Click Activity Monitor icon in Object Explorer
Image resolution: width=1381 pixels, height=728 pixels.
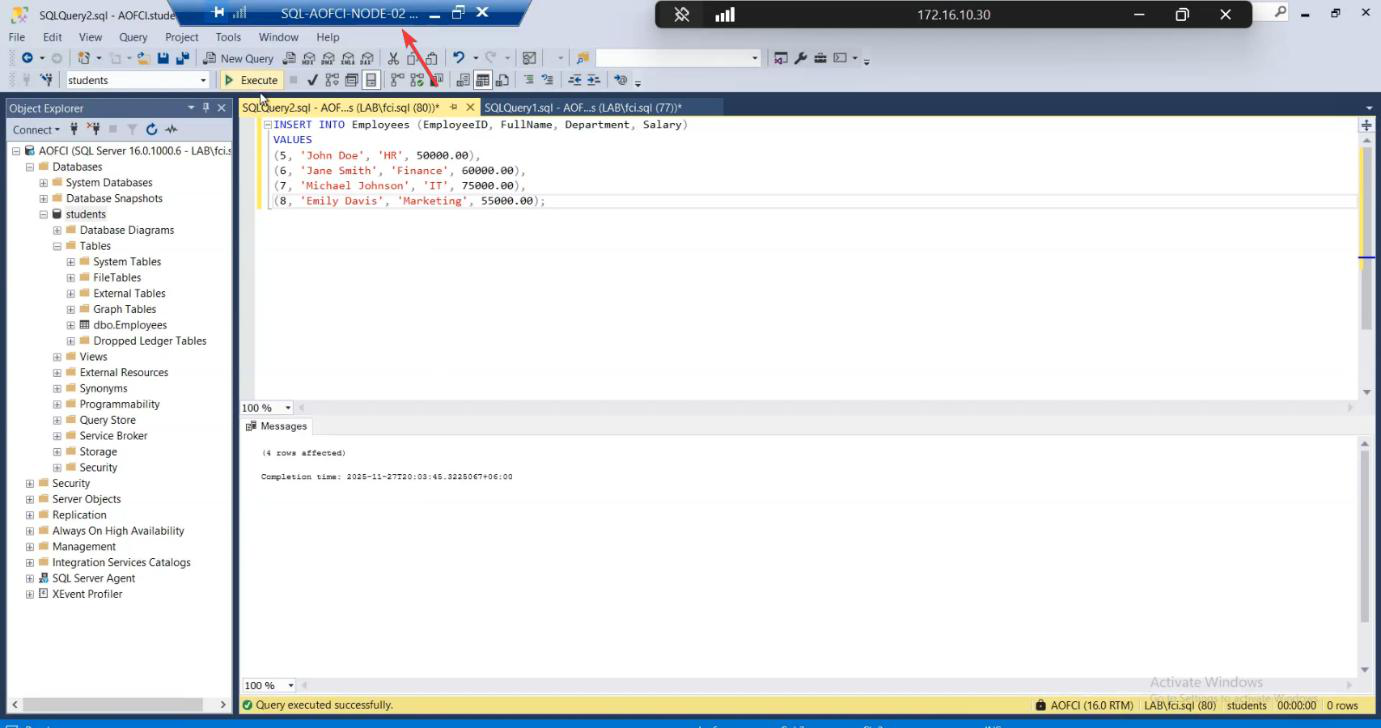171,129
